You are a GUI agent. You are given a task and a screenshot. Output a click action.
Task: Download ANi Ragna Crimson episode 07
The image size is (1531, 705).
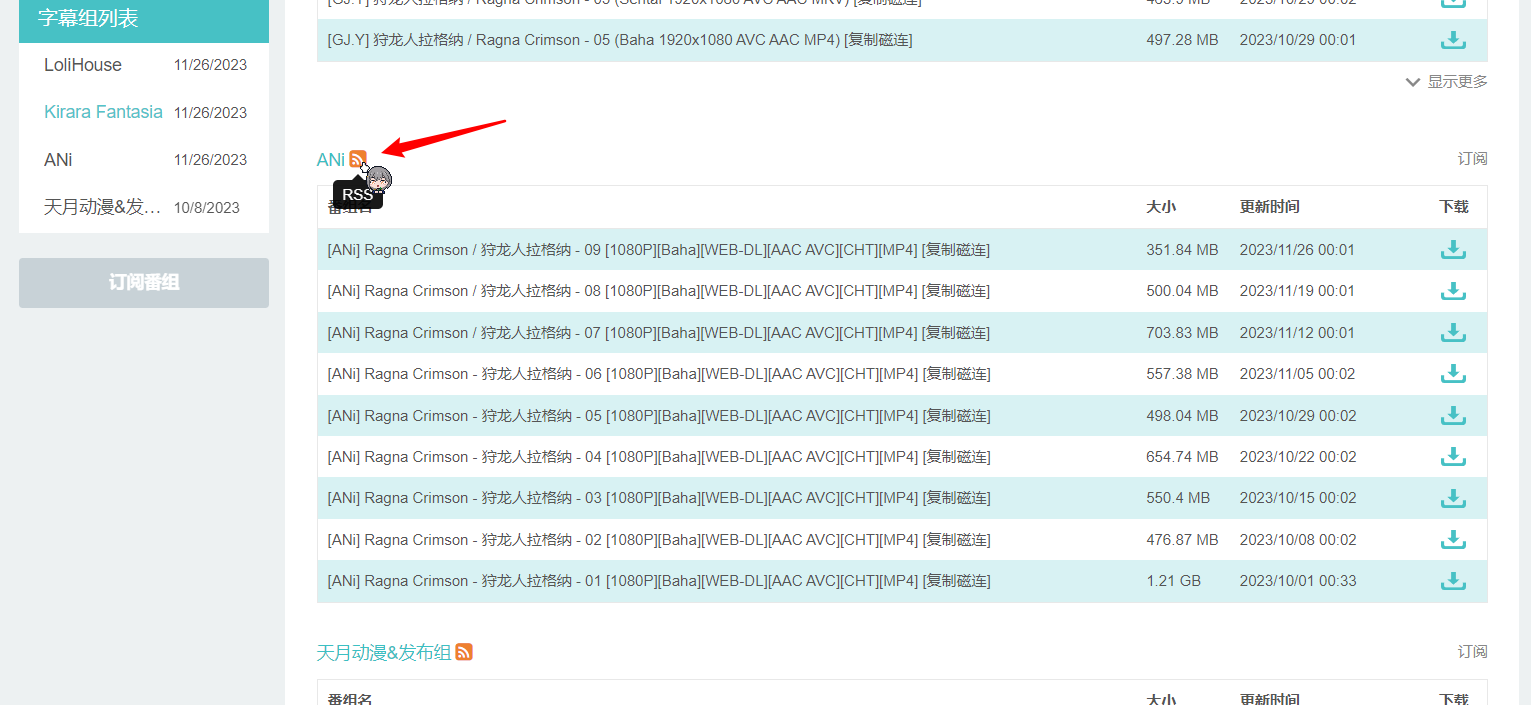[1453, 333]
